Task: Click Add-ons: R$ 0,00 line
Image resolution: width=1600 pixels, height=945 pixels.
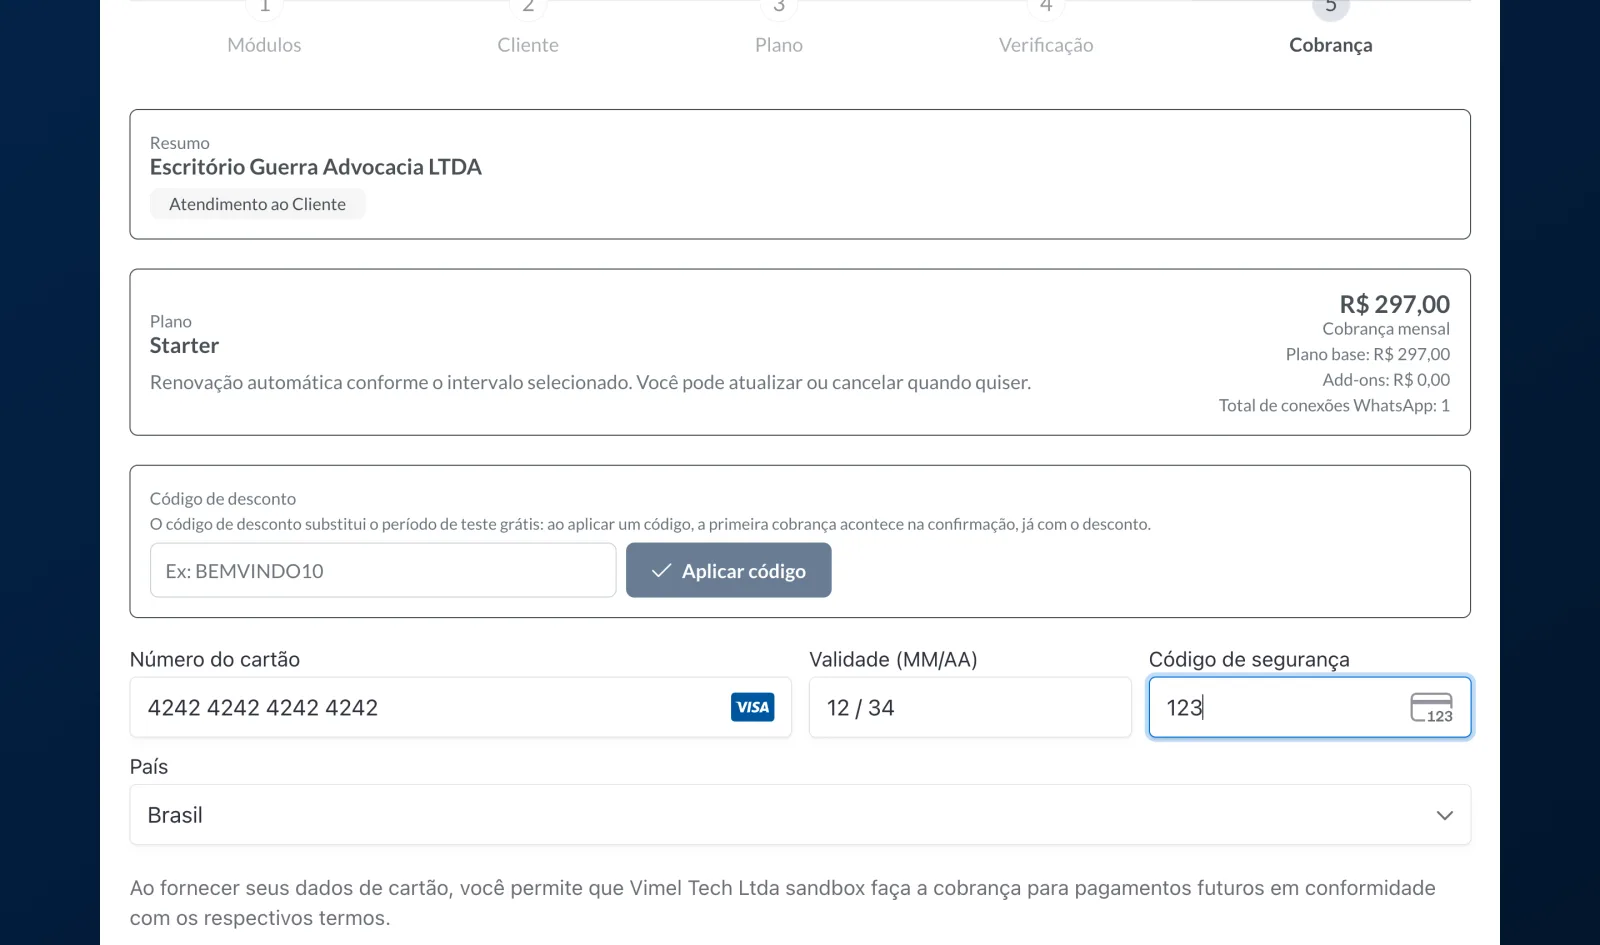Action: point(1386,380)
